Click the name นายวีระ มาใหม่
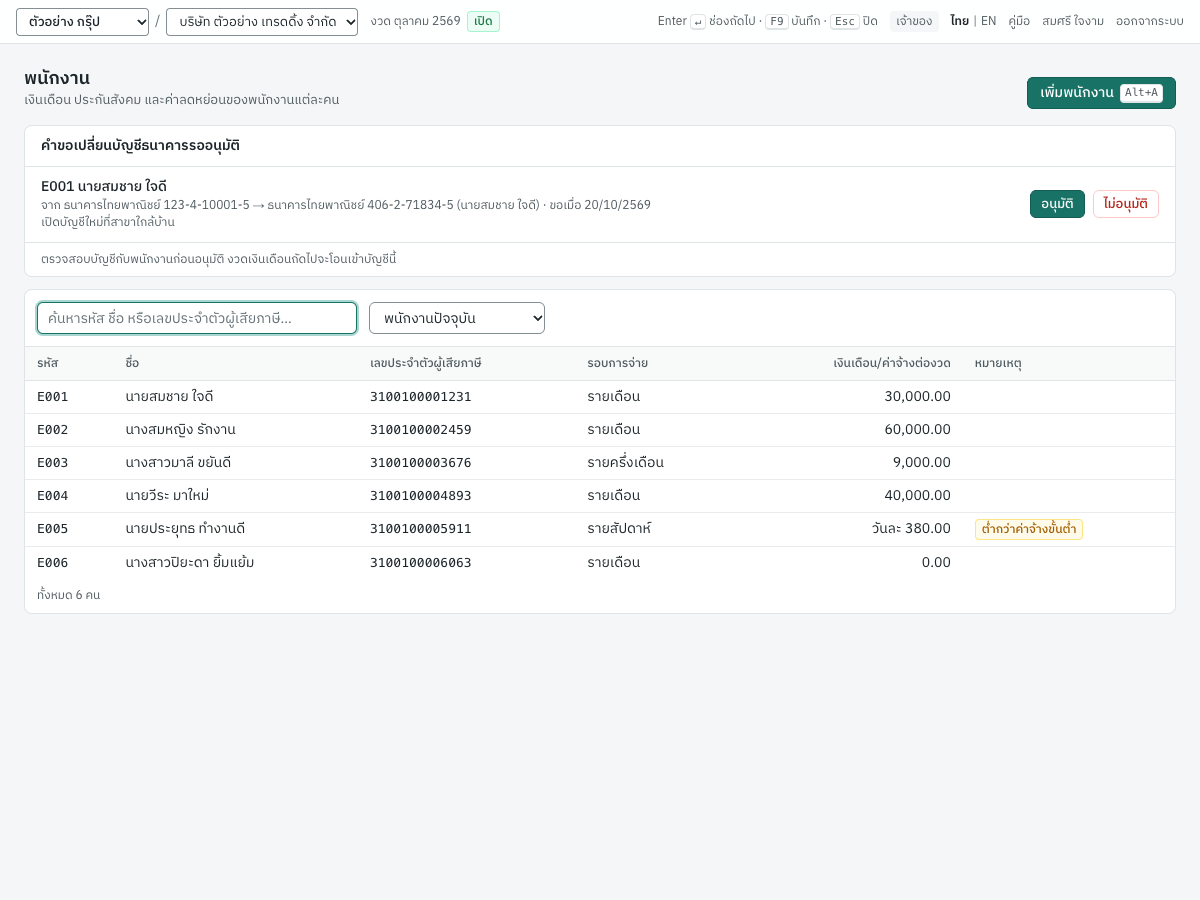 click(x=167, y=495)
